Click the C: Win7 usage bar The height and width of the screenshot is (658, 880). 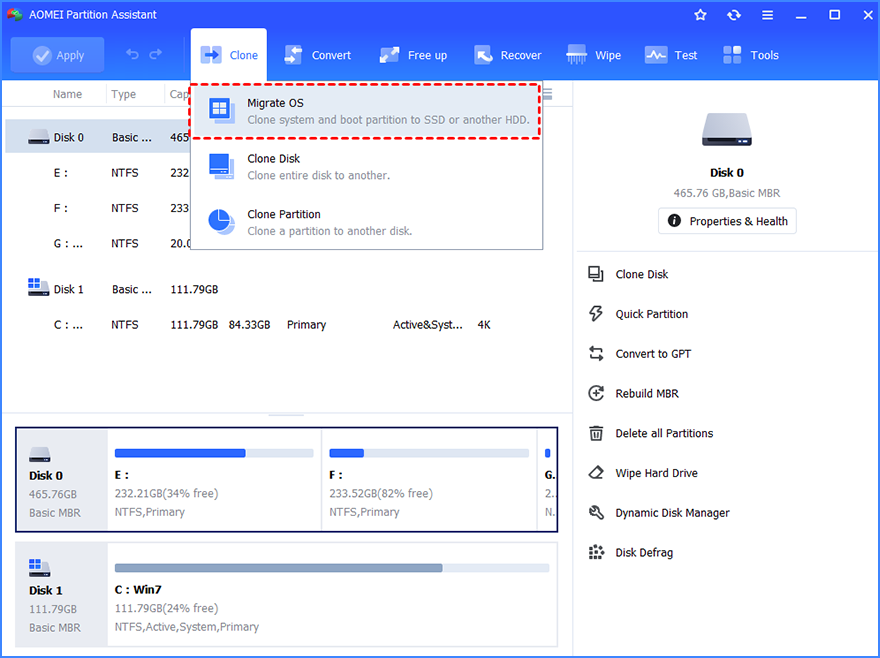point(332,568)
